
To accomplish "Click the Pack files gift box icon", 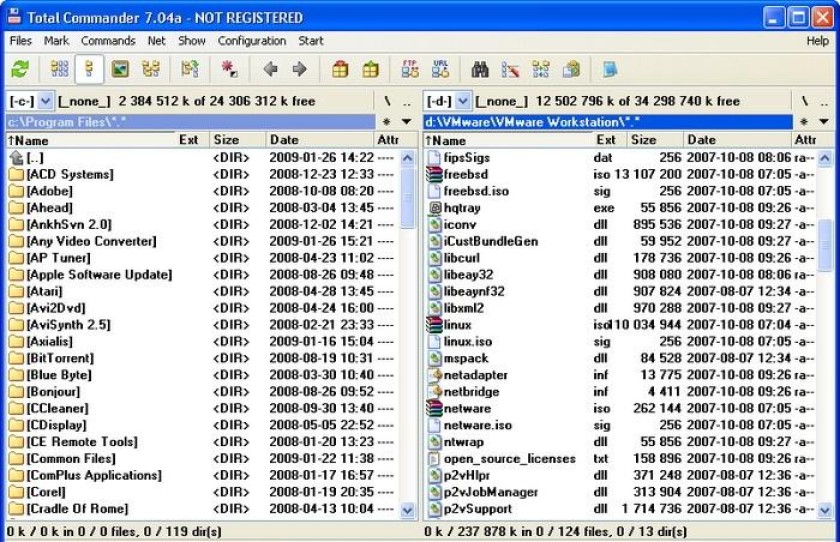I will pyautogui.click(x=340, y=69).
